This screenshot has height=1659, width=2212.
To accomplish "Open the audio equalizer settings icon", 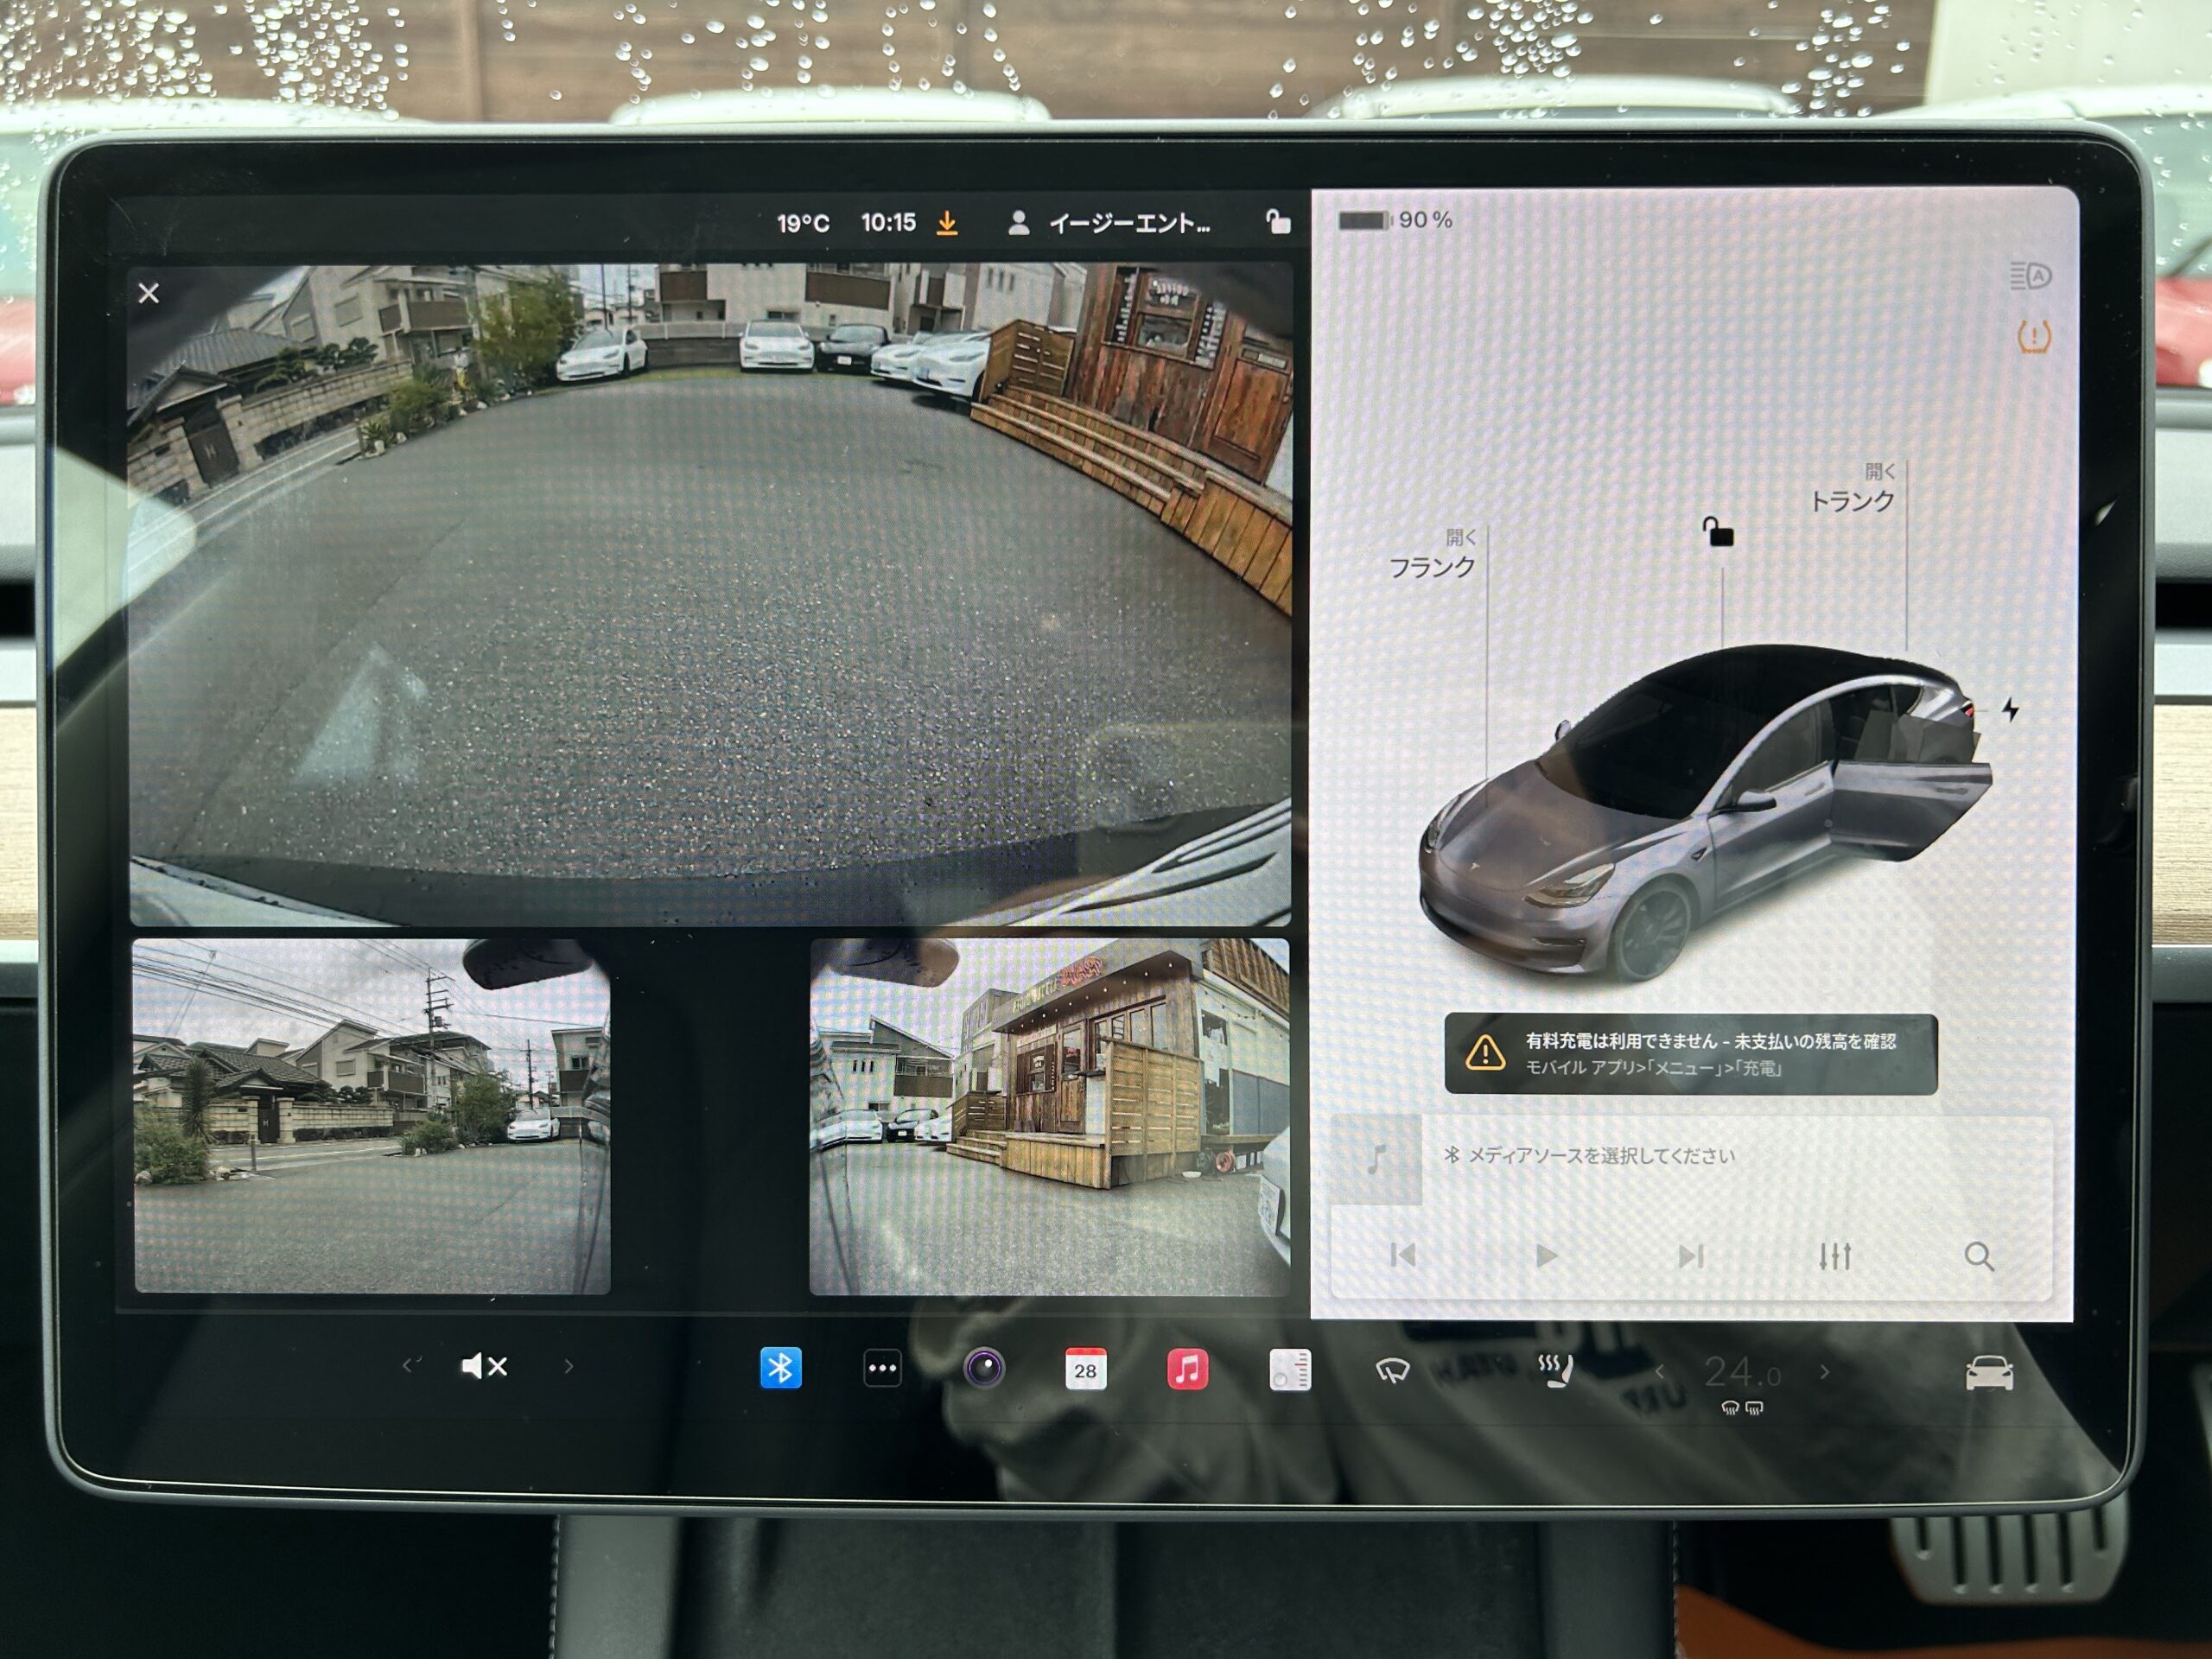I will pyautogui.click(x=1835, y=1256).
